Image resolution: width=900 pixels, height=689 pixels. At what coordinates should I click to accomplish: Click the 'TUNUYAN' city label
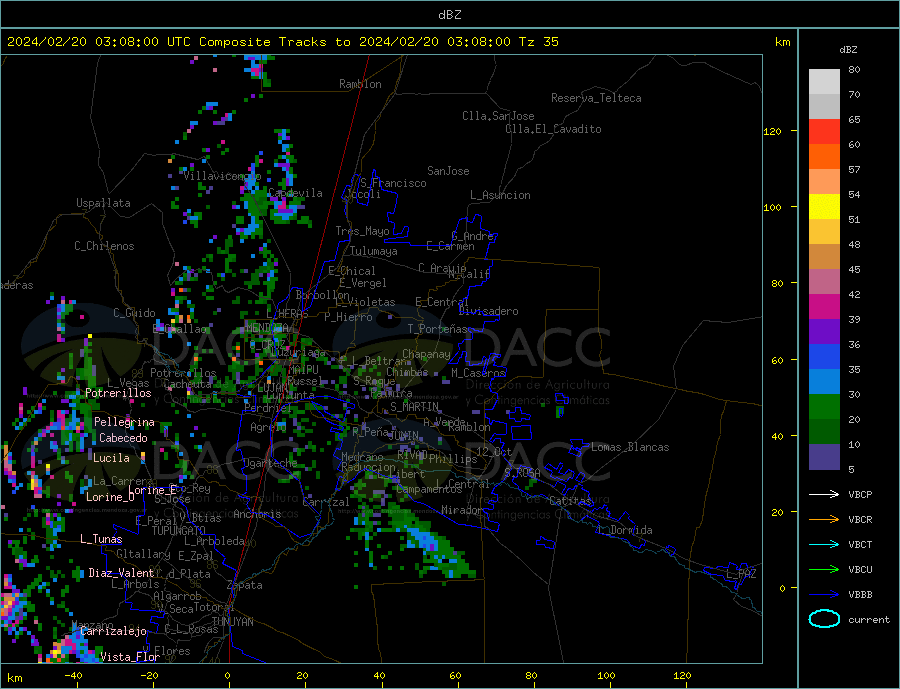(232, 622)
